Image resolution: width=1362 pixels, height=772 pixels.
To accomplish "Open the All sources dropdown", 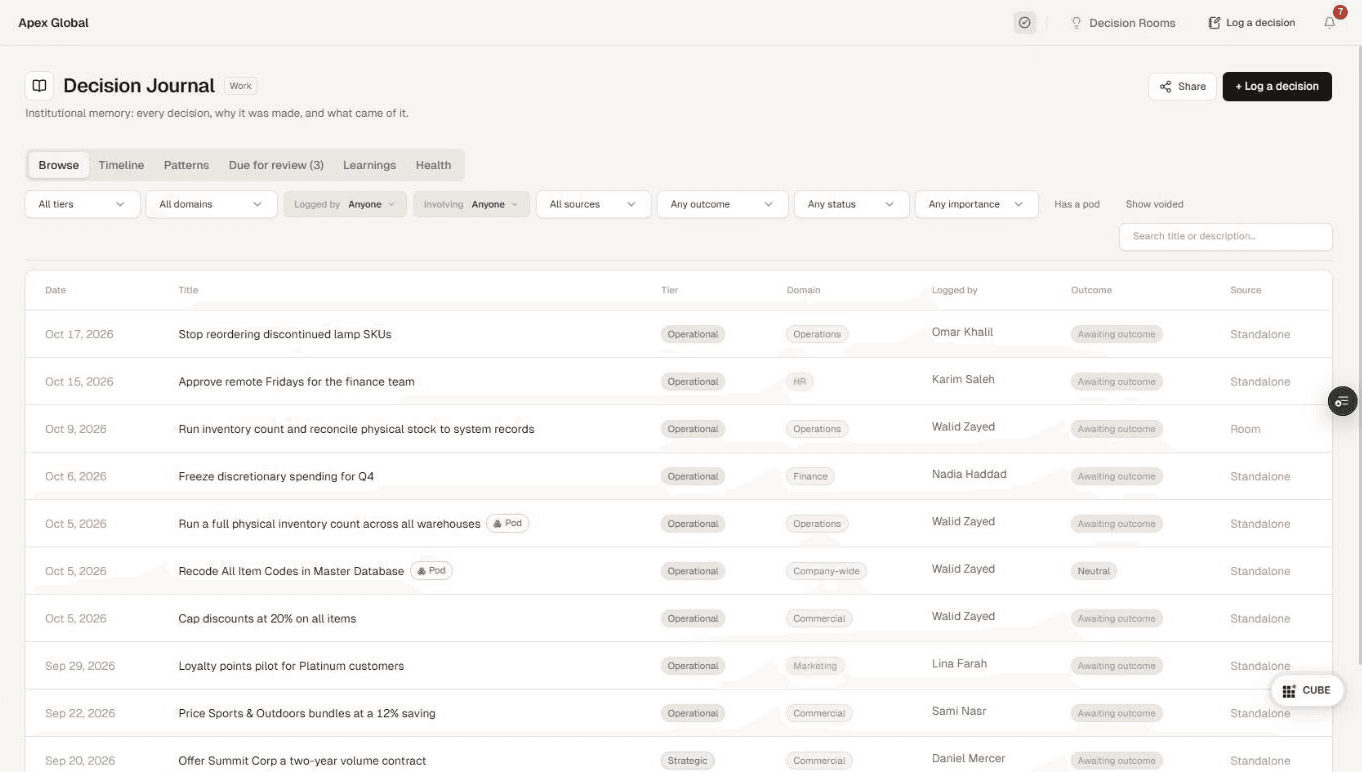I will tap(593, 204).
